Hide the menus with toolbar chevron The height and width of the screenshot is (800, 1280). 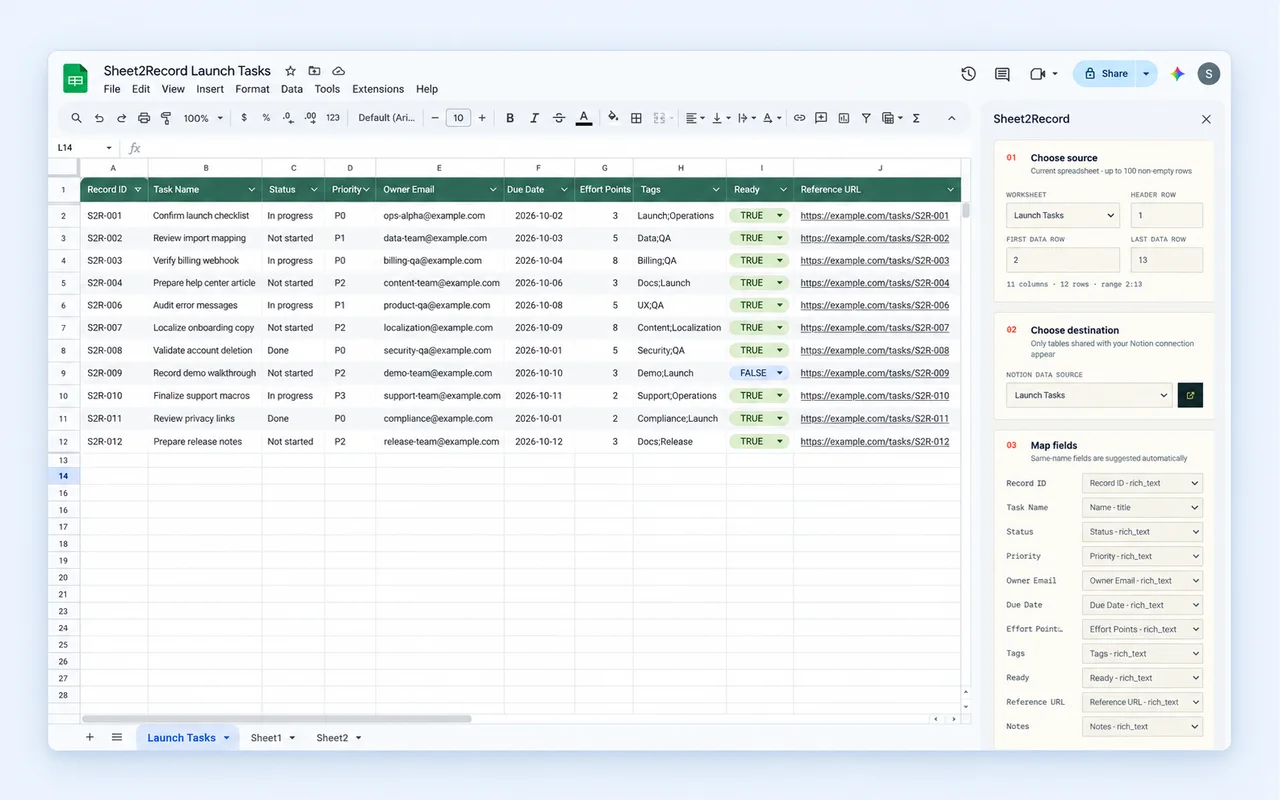tap(951, 118)
